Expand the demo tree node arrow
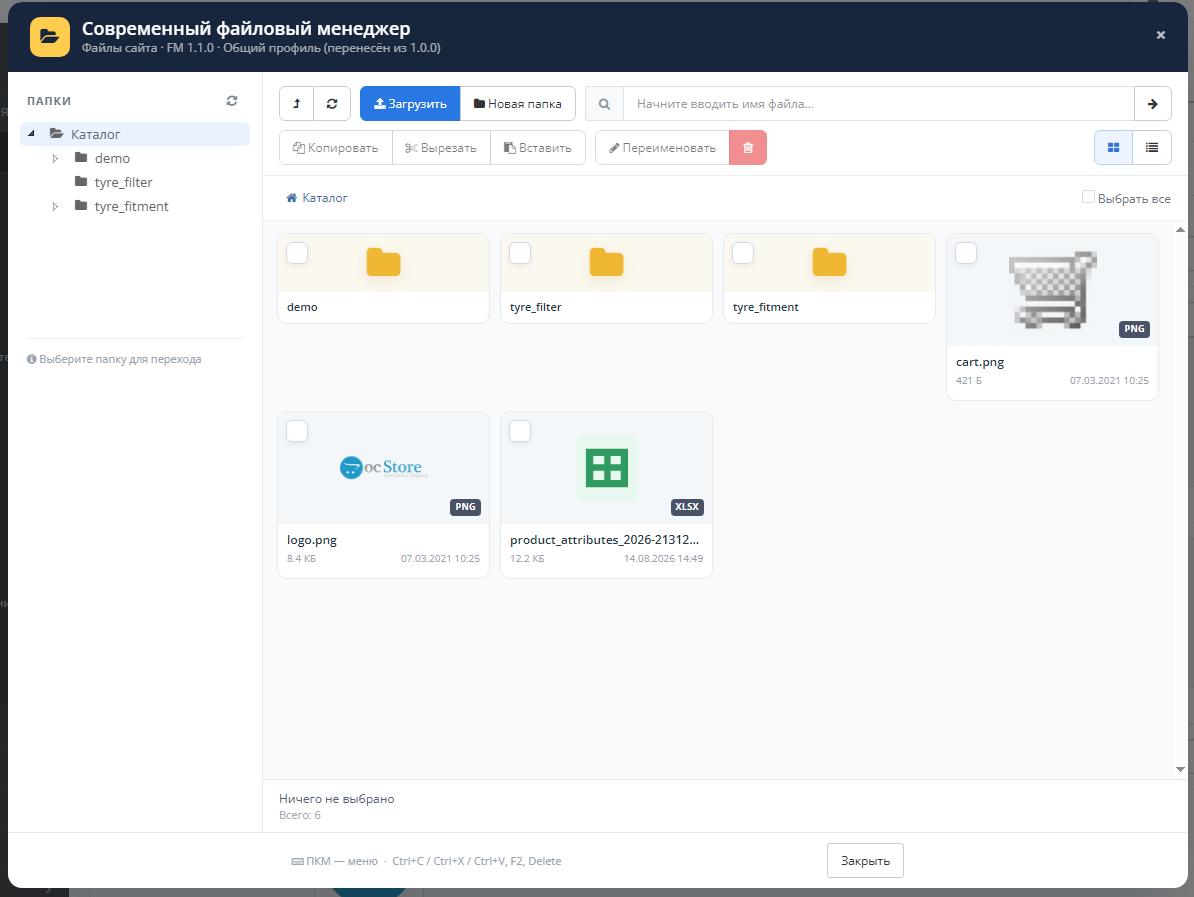1194x897 pixels. [x=56, y=158]
